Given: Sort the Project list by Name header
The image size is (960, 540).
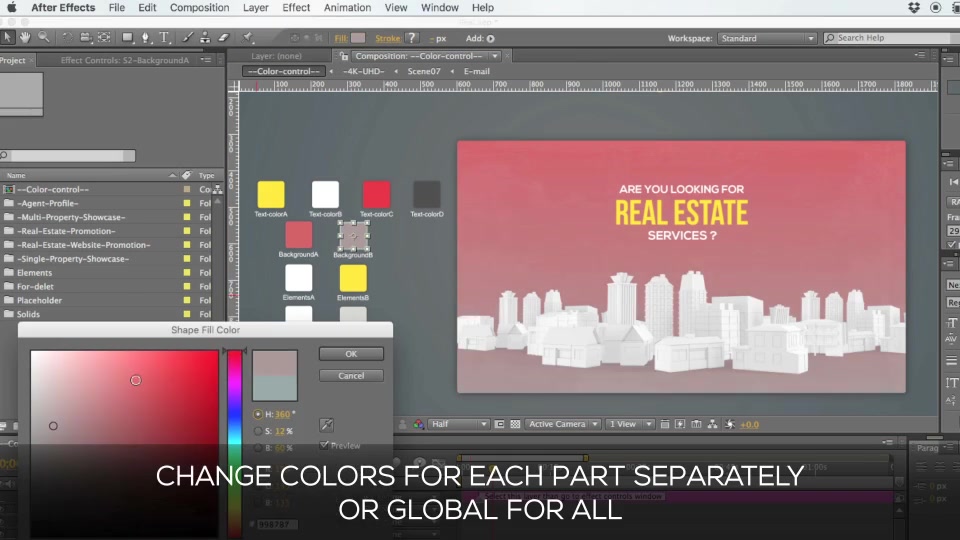Looking at the screenshot, I should (x=16, y=175).
